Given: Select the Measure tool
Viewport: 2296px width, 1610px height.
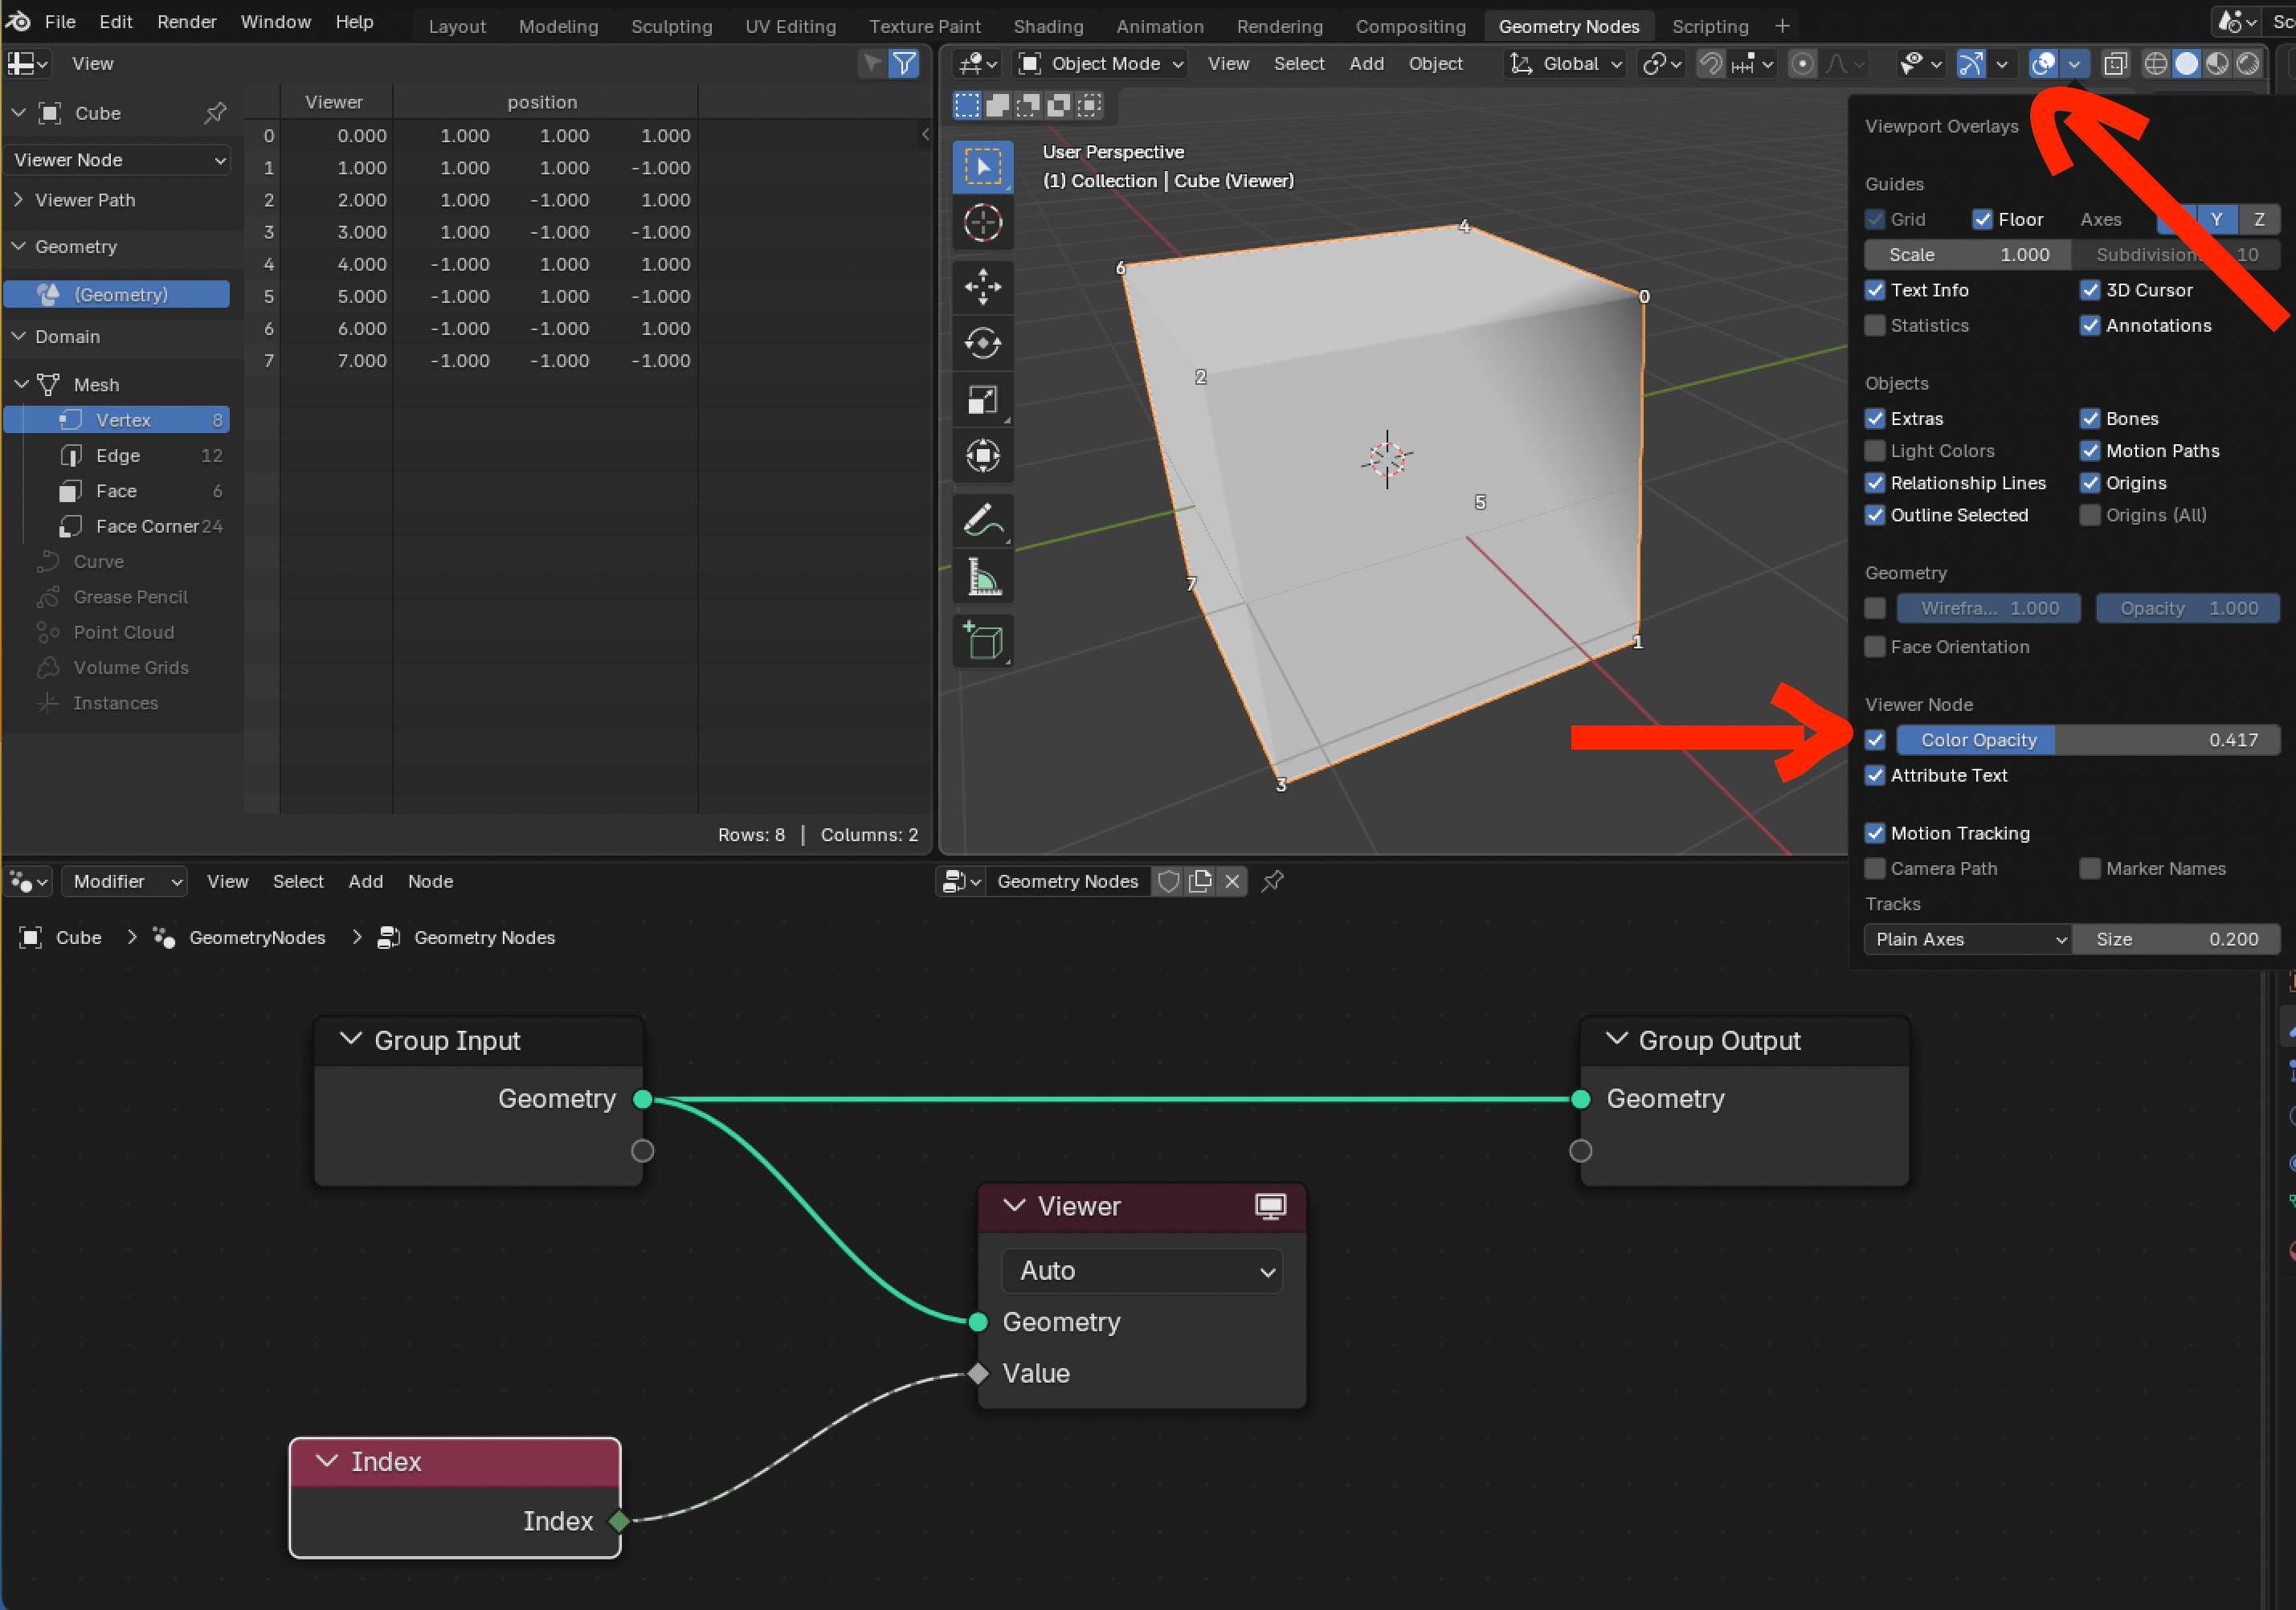Looking at the screenshot, I should [x=982, y=577].
